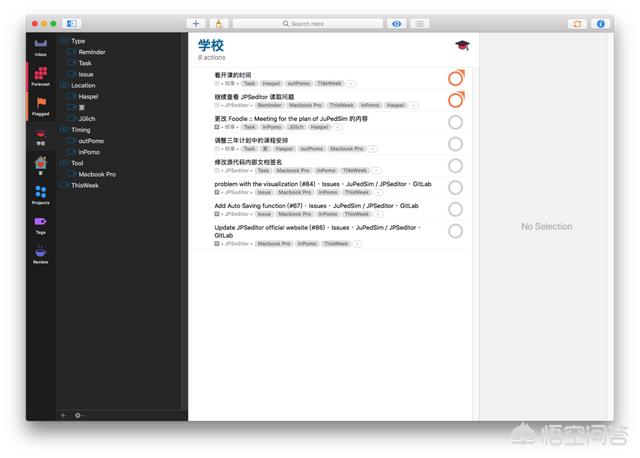
Task: Select the 学校 perspective in the sidebar
Action: point(40,137)
